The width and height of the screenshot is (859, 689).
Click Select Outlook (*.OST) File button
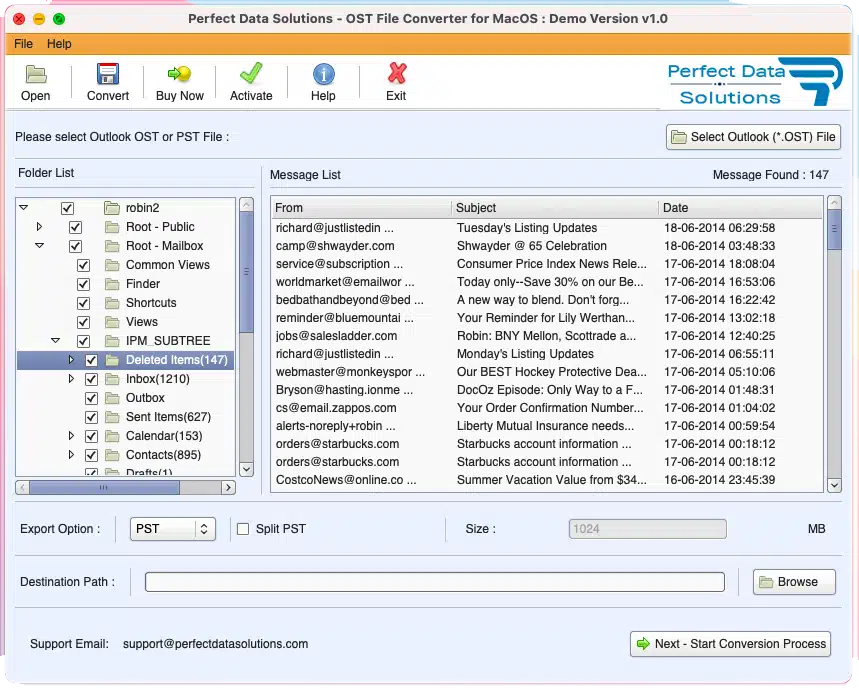point(753,137)
